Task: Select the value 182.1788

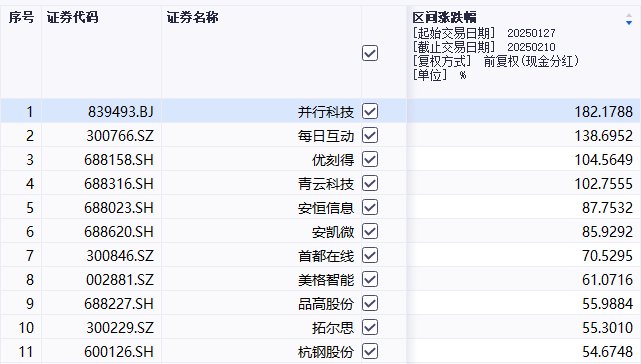Action: tap(603, 112)
